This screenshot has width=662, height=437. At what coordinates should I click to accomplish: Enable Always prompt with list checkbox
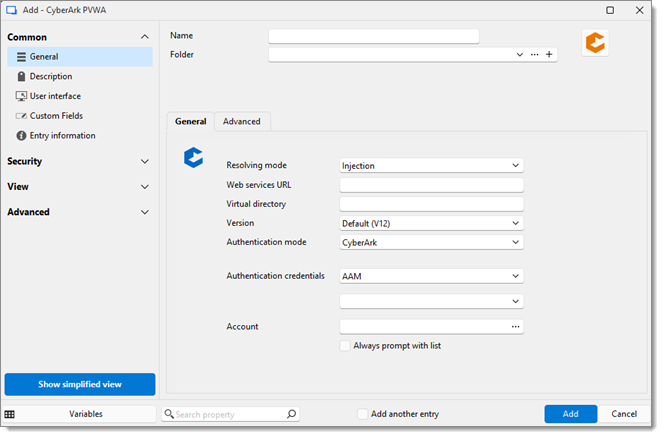345,346
